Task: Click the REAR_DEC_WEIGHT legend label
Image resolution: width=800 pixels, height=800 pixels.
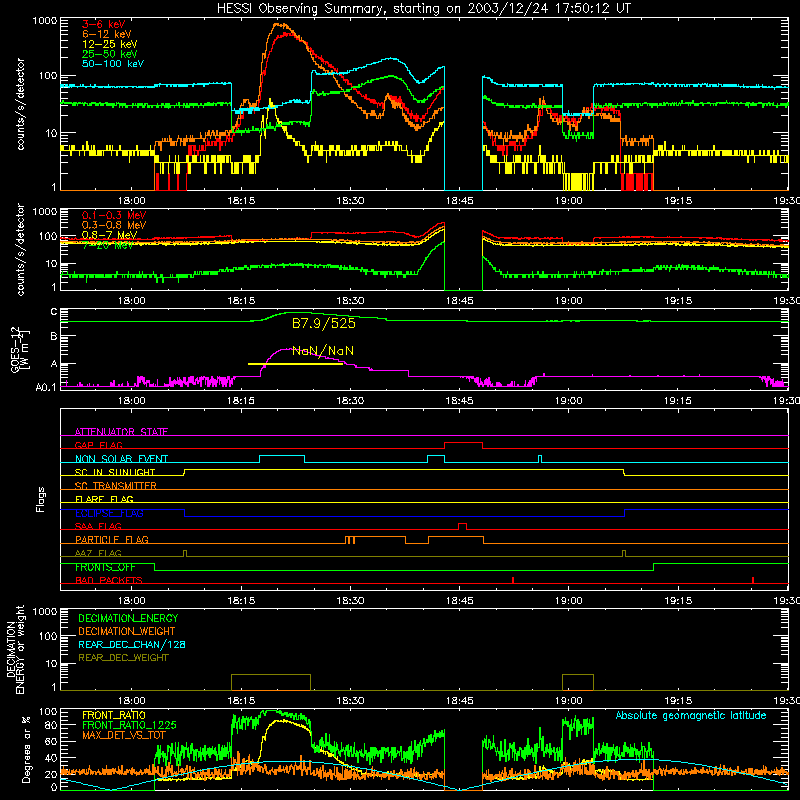Action: click(x=123, y=658)
